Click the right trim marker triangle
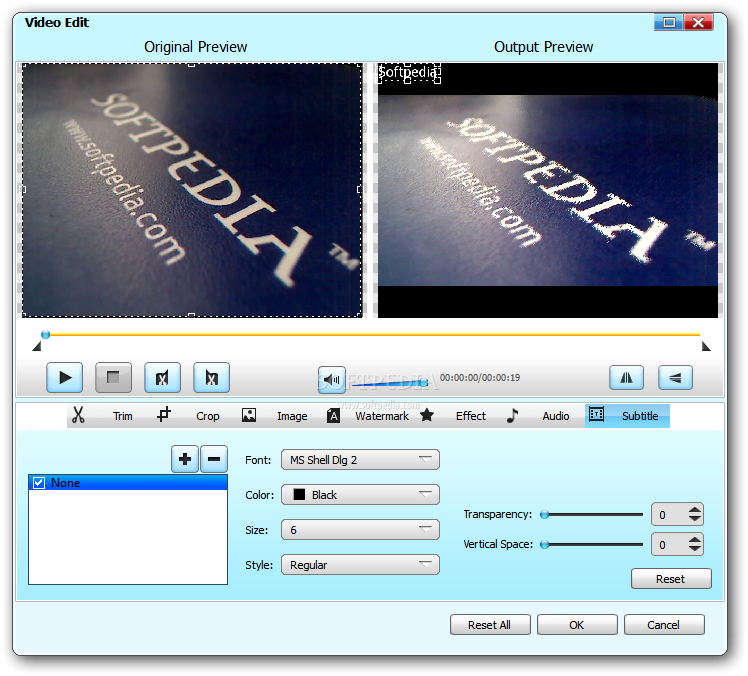 pos(706,346)
